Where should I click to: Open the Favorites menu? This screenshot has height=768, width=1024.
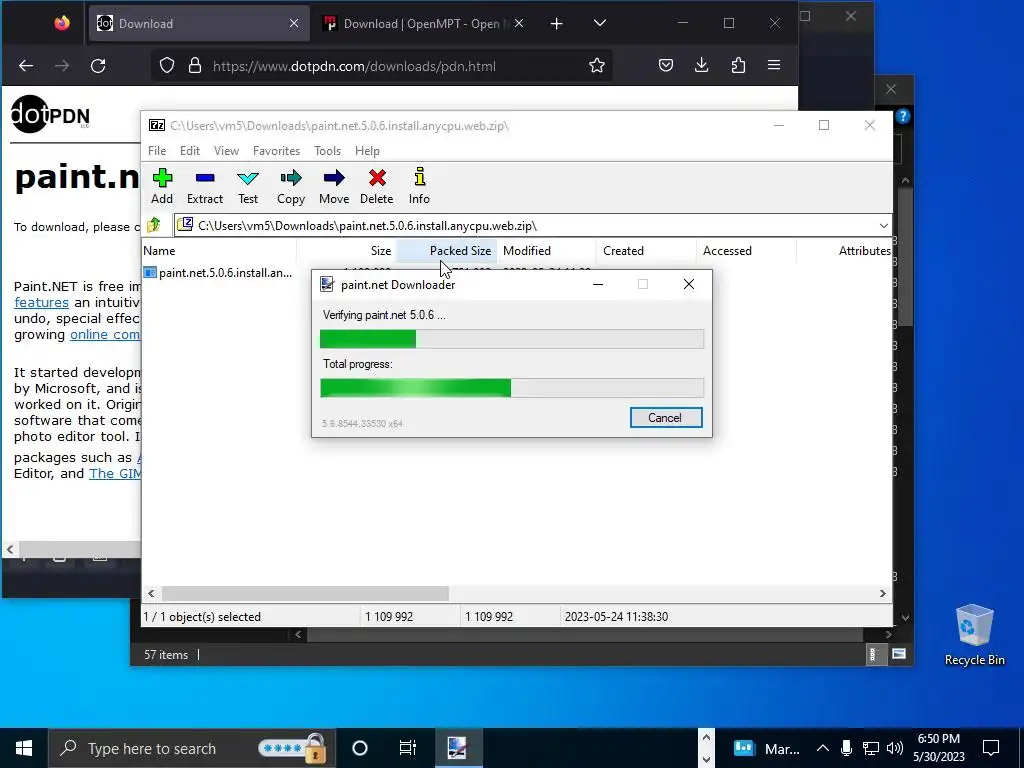point(276,151)
